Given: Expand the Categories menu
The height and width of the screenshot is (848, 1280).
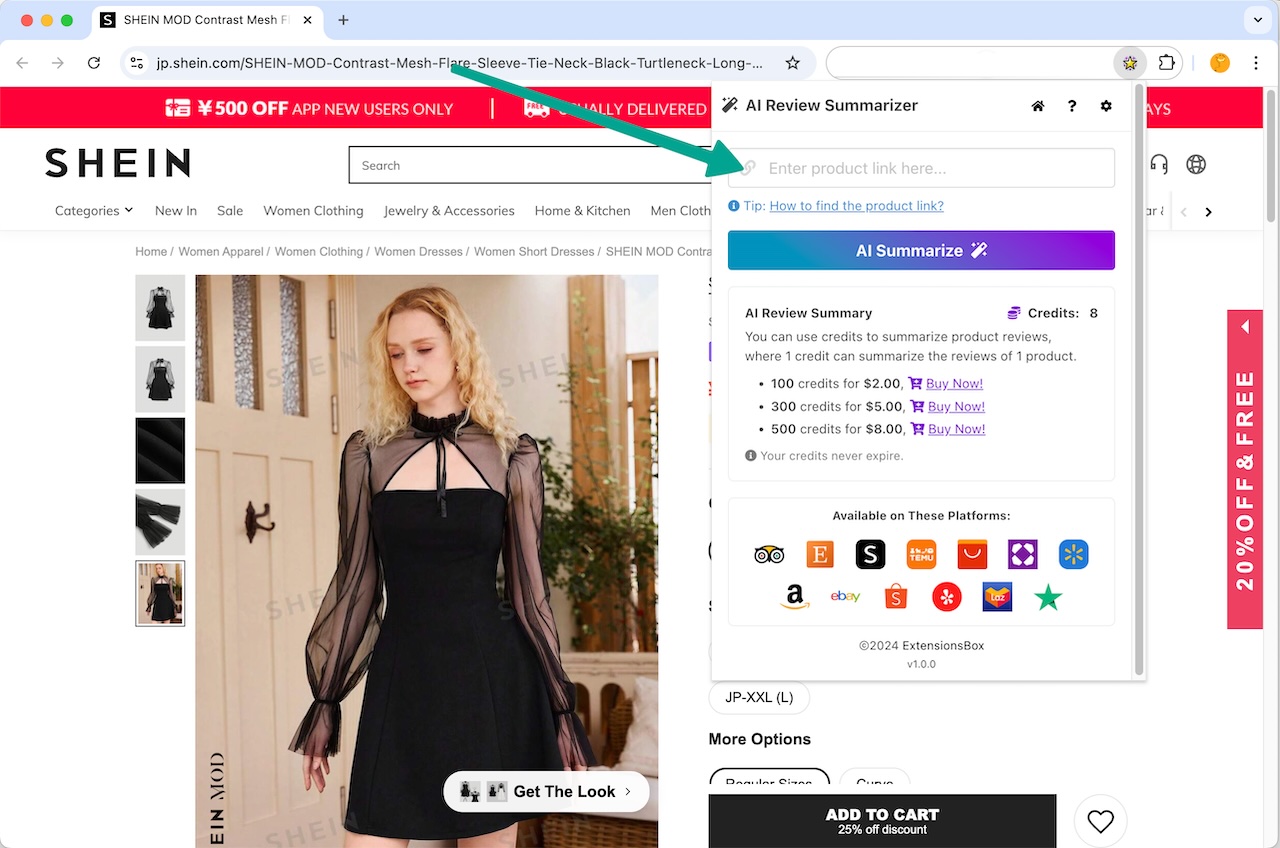Looking at the screenshot, I should (x=93, y=211).
